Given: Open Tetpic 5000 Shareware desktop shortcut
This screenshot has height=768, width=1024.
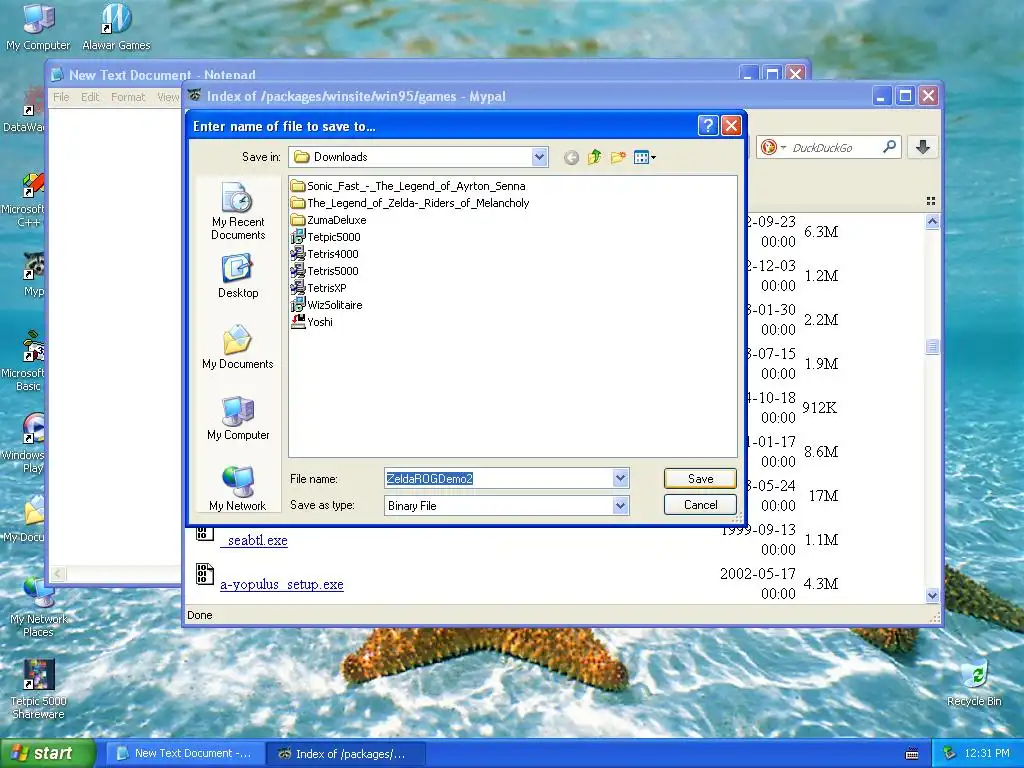Looking at the screenshot, I should coord(39,689).
